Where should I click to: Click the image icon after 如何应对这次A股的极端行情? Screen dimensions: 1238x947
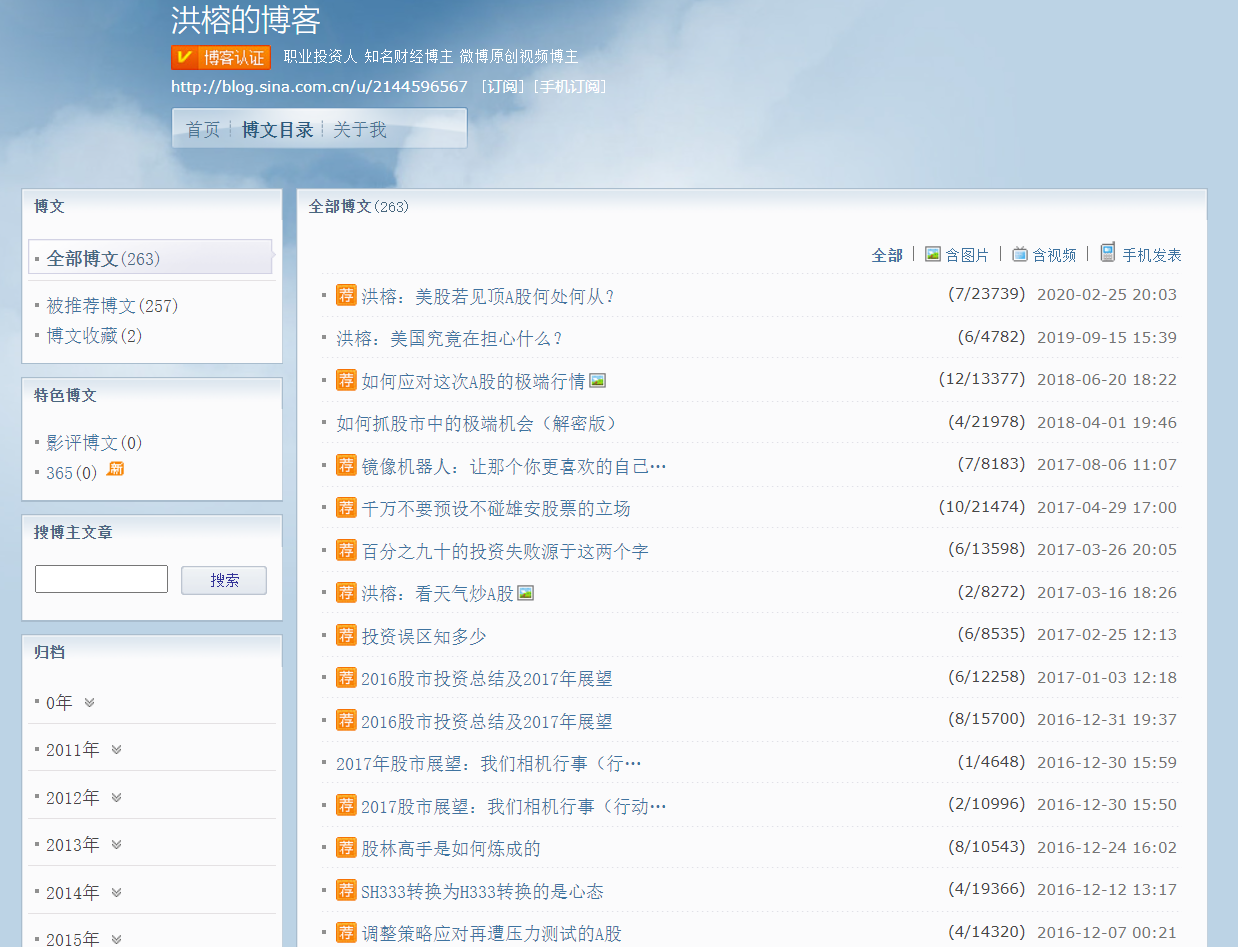pyautogui.click(x=598, y=380)
